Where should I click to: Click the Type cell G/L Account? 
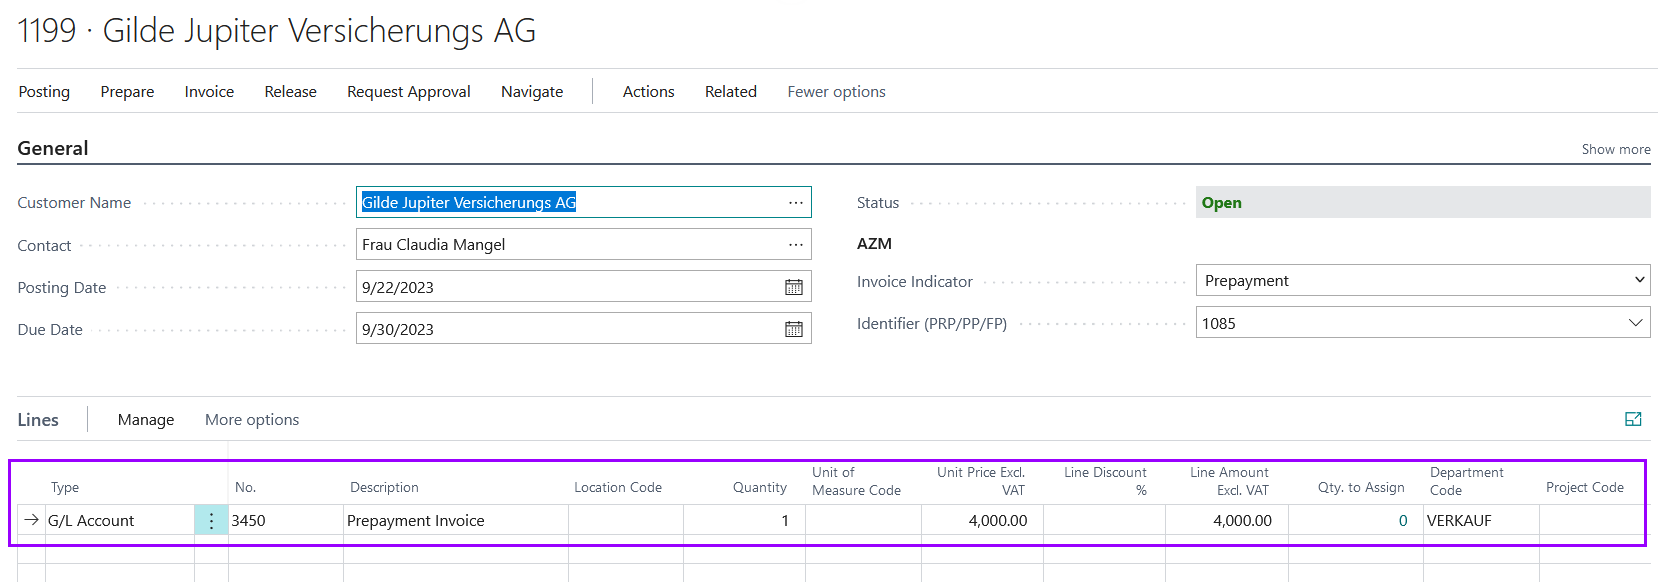click(x=120, y=520)
